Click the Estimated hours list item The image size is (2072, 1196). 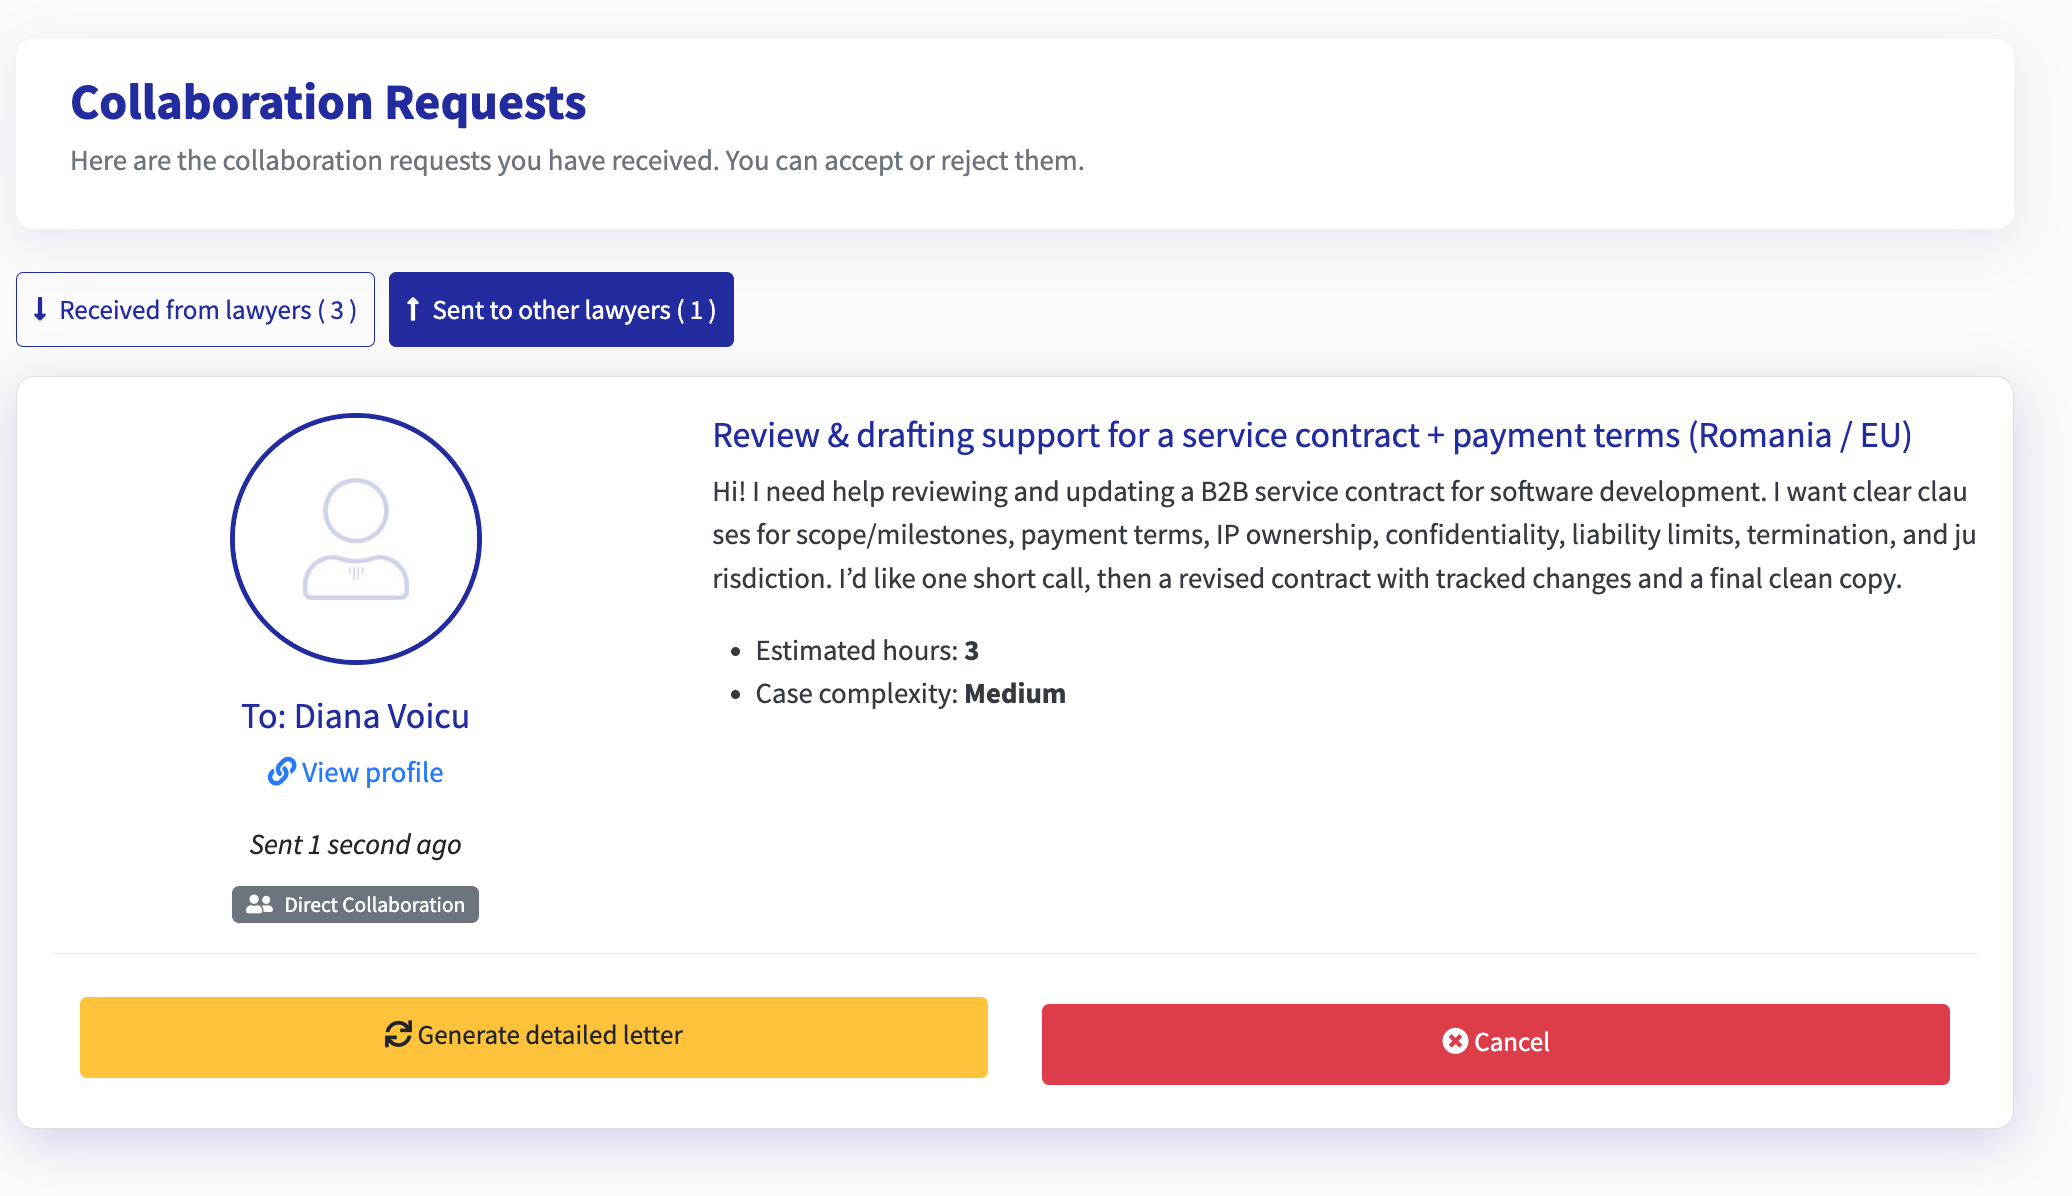click(x=866, y=650)
